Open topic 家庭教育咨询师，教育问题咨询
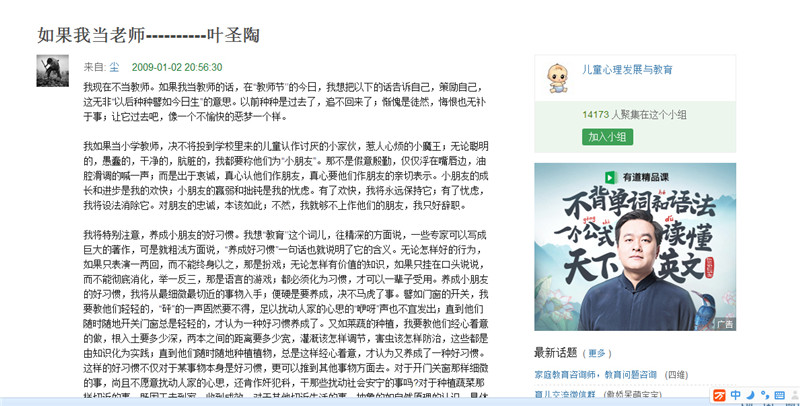This screenshot has height=406, width=800. (x=595, y=374)
